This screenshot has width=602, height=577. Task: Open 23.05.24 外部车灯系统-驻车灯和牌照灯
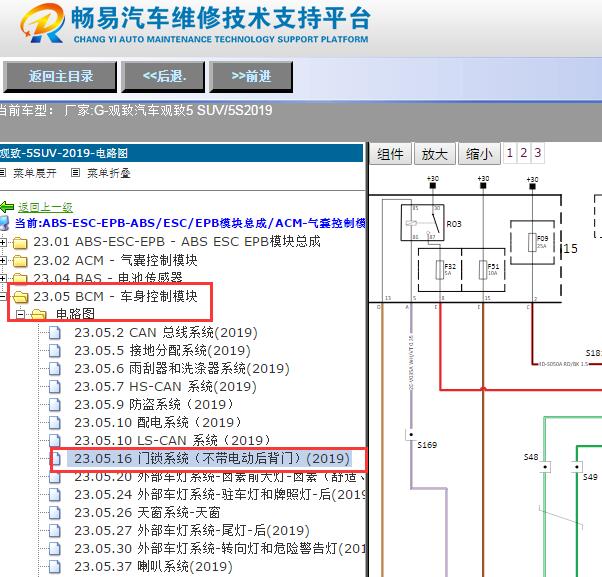pyautogui.click(x=220, y=494)
